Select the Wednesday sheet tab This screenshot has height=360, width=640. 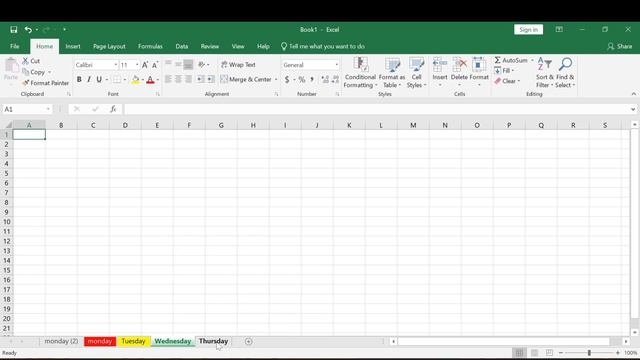pos(173,341)
